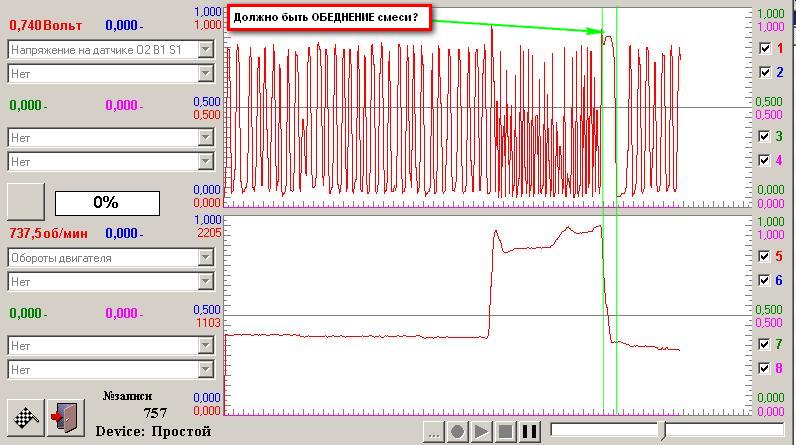Click the pause playback button

pos(529,432)
